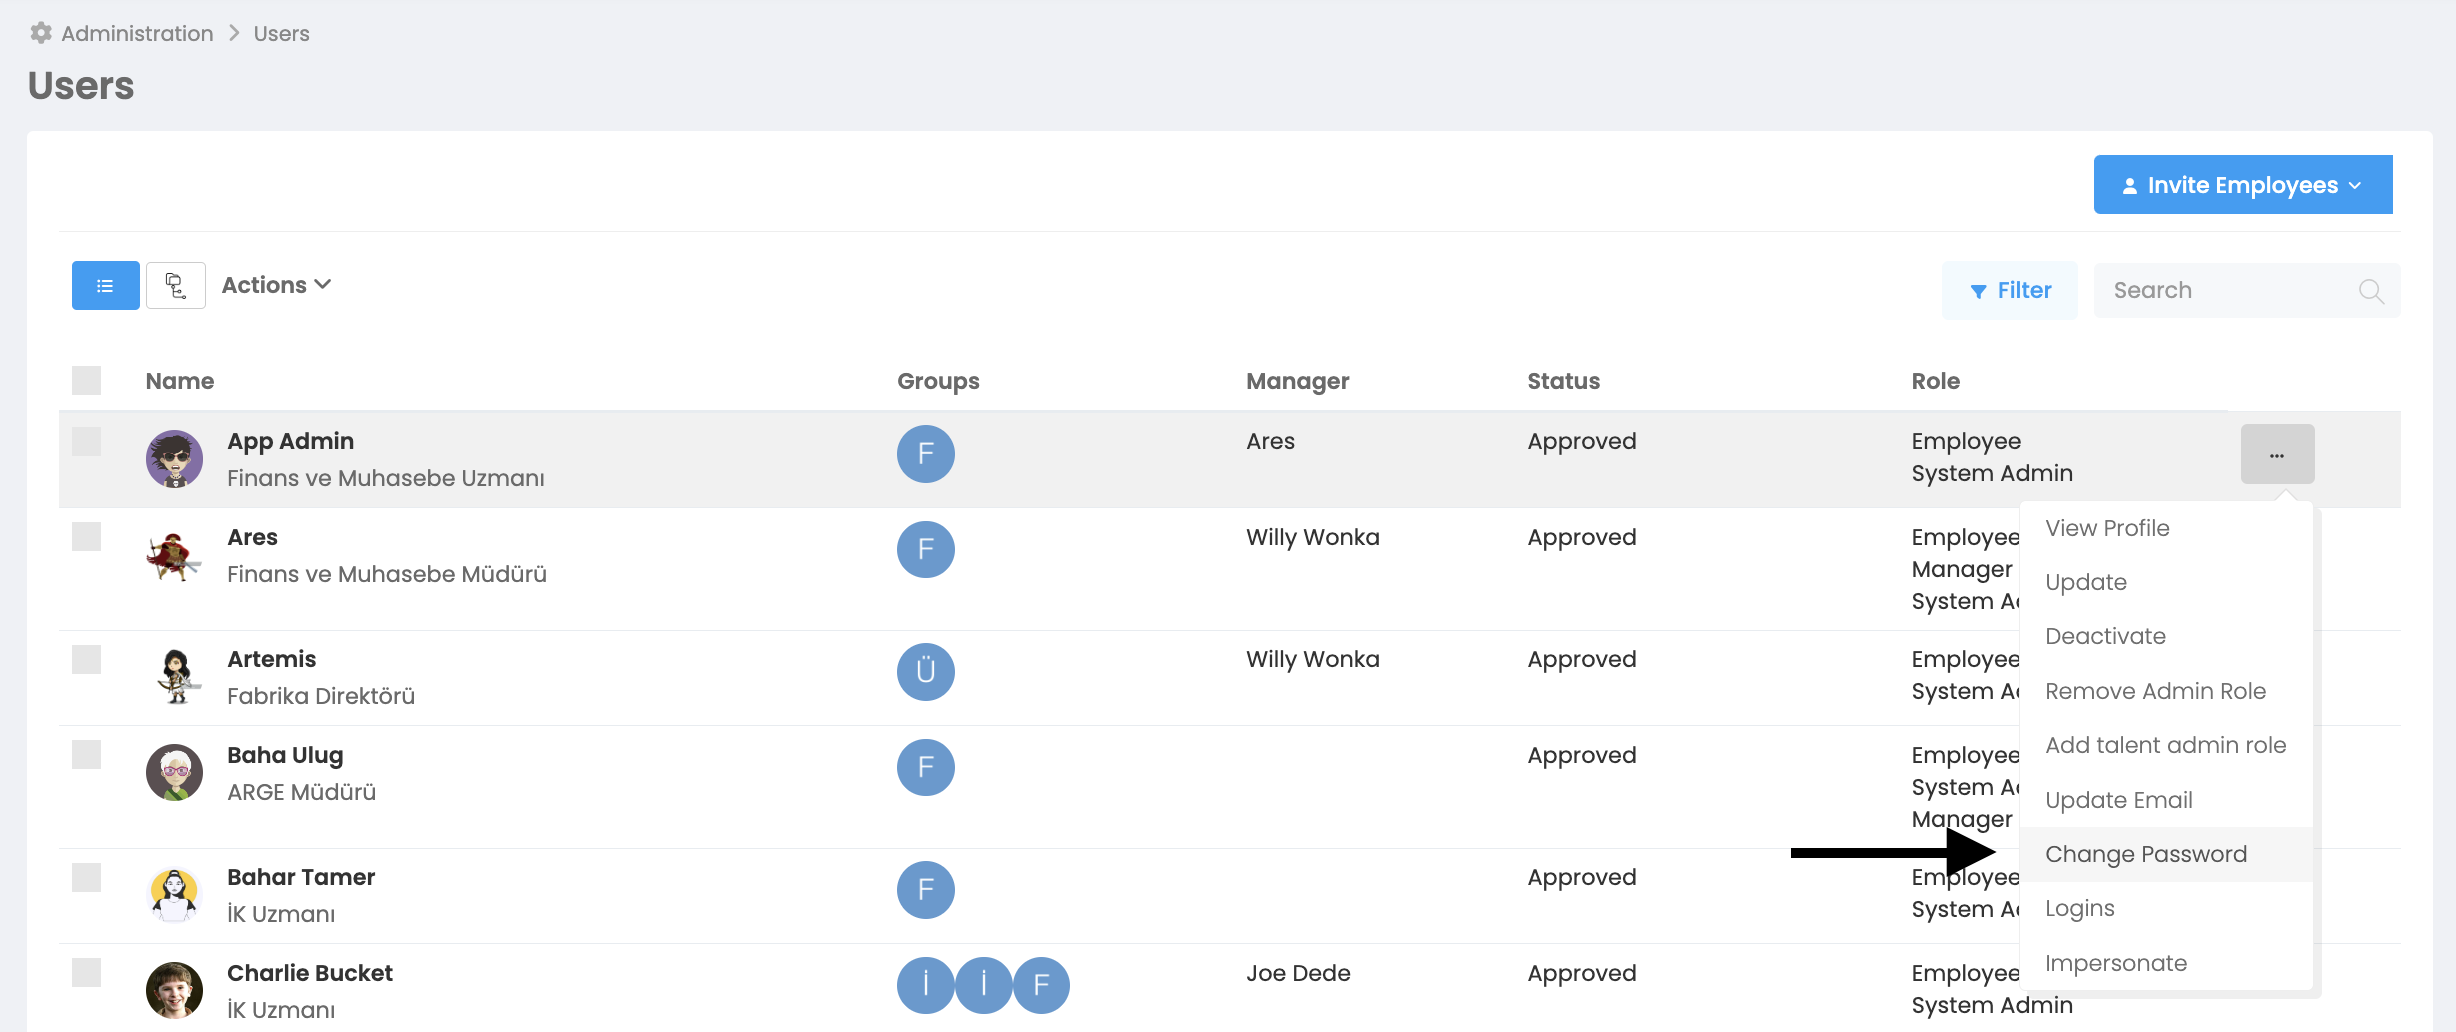The image size is (2456, 1032).
Task: Click App Admin's avatar picture
Action: pos(175,459)
